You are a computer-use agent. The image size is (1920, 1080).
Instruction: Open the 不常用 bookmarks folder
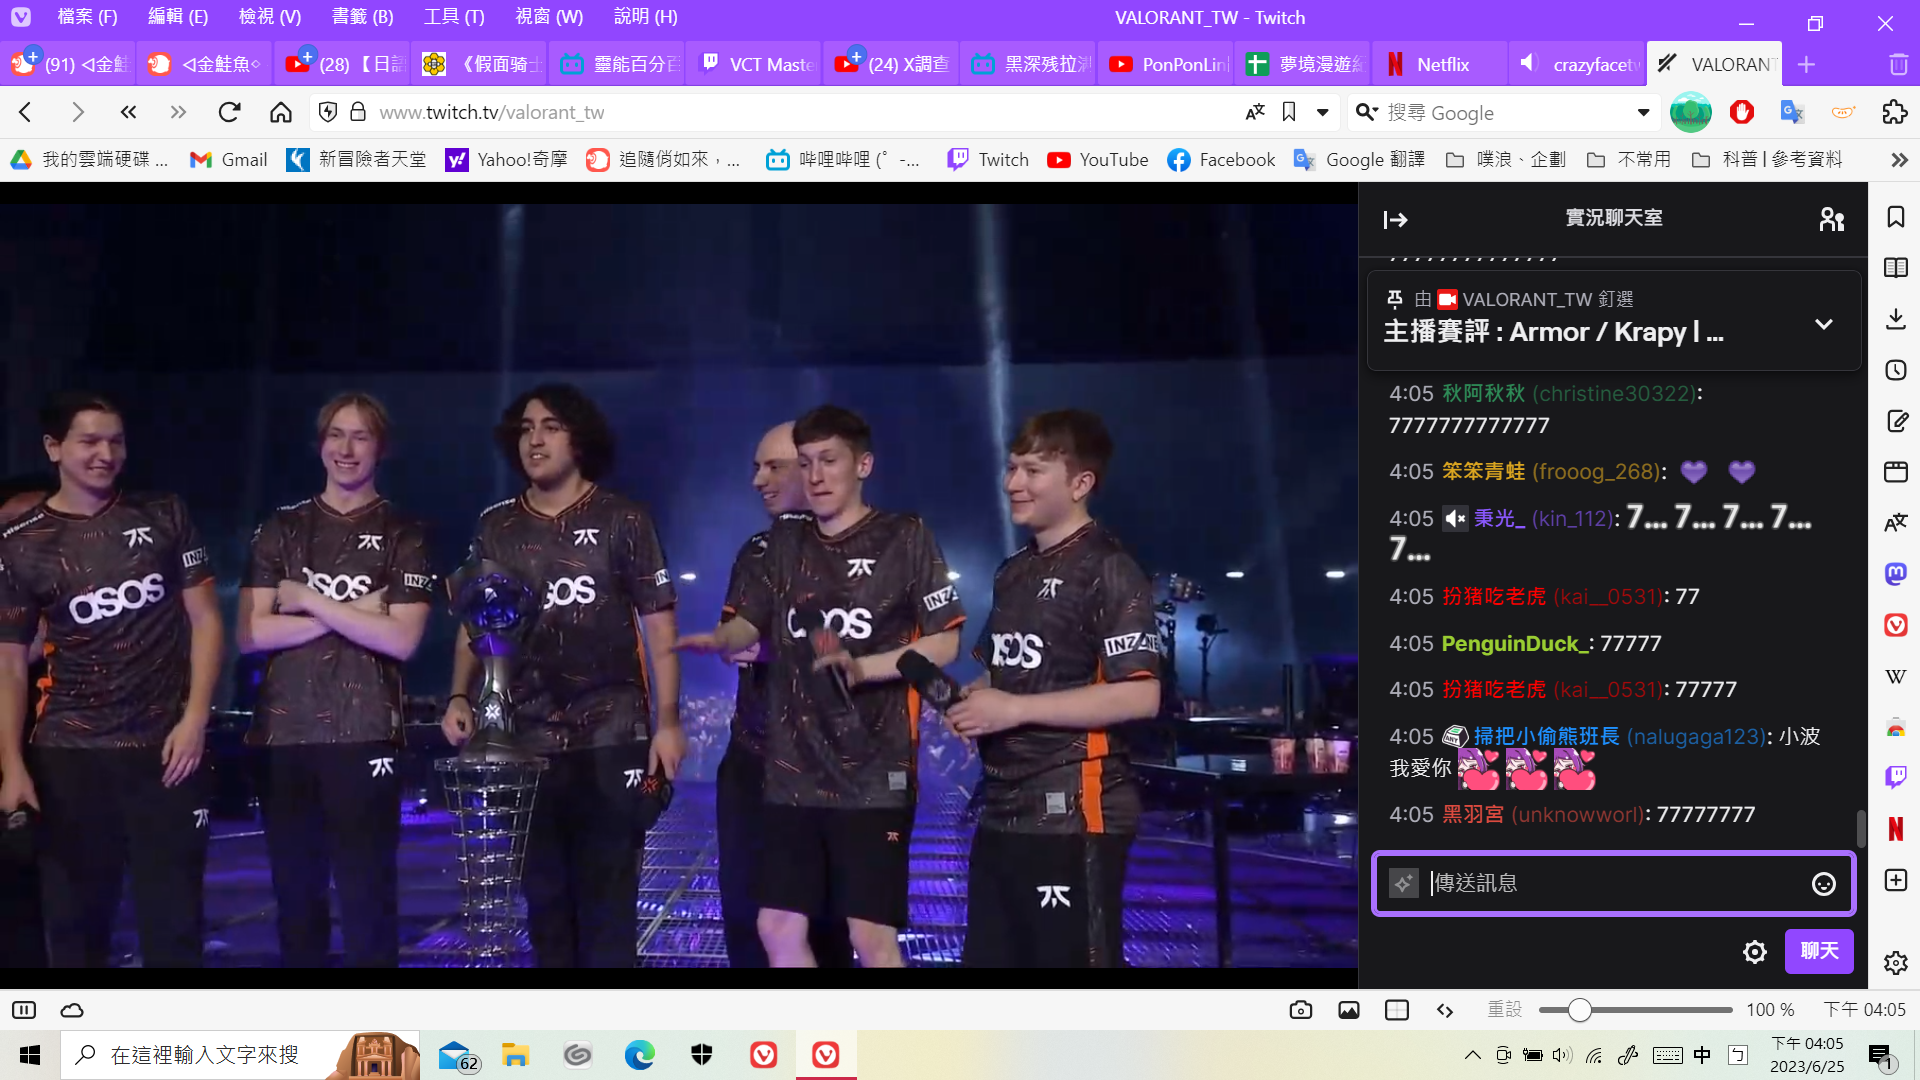[x=1628, y=160]
